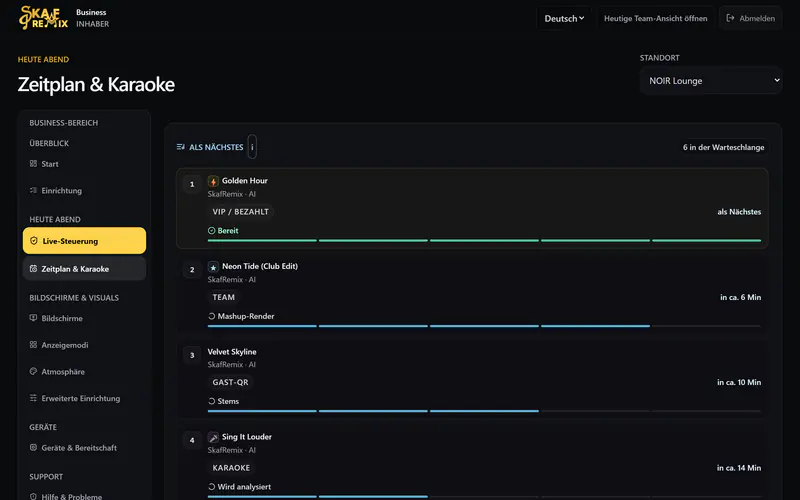This screenshot has height=500, width=800.
Task: Click the Neon Tide blue progress bar
Action: [x=484, y=326]
